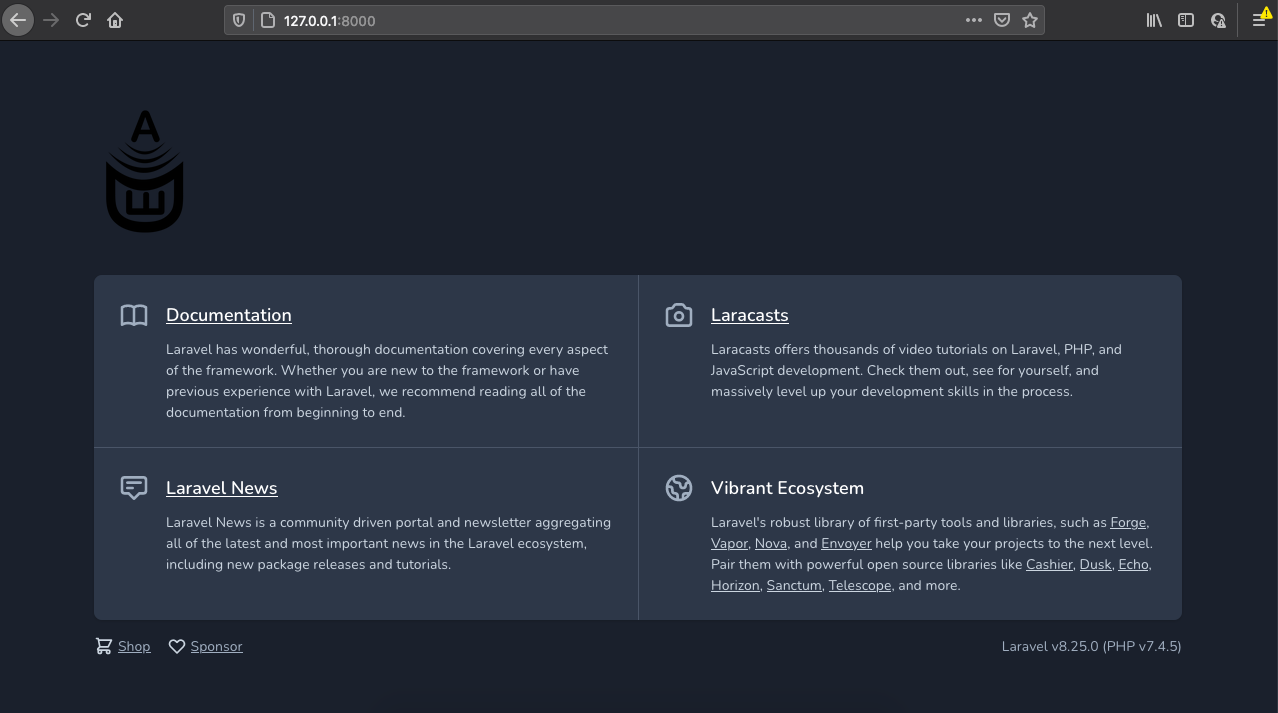Open the Dusk library link

(x=1095, y=564)
